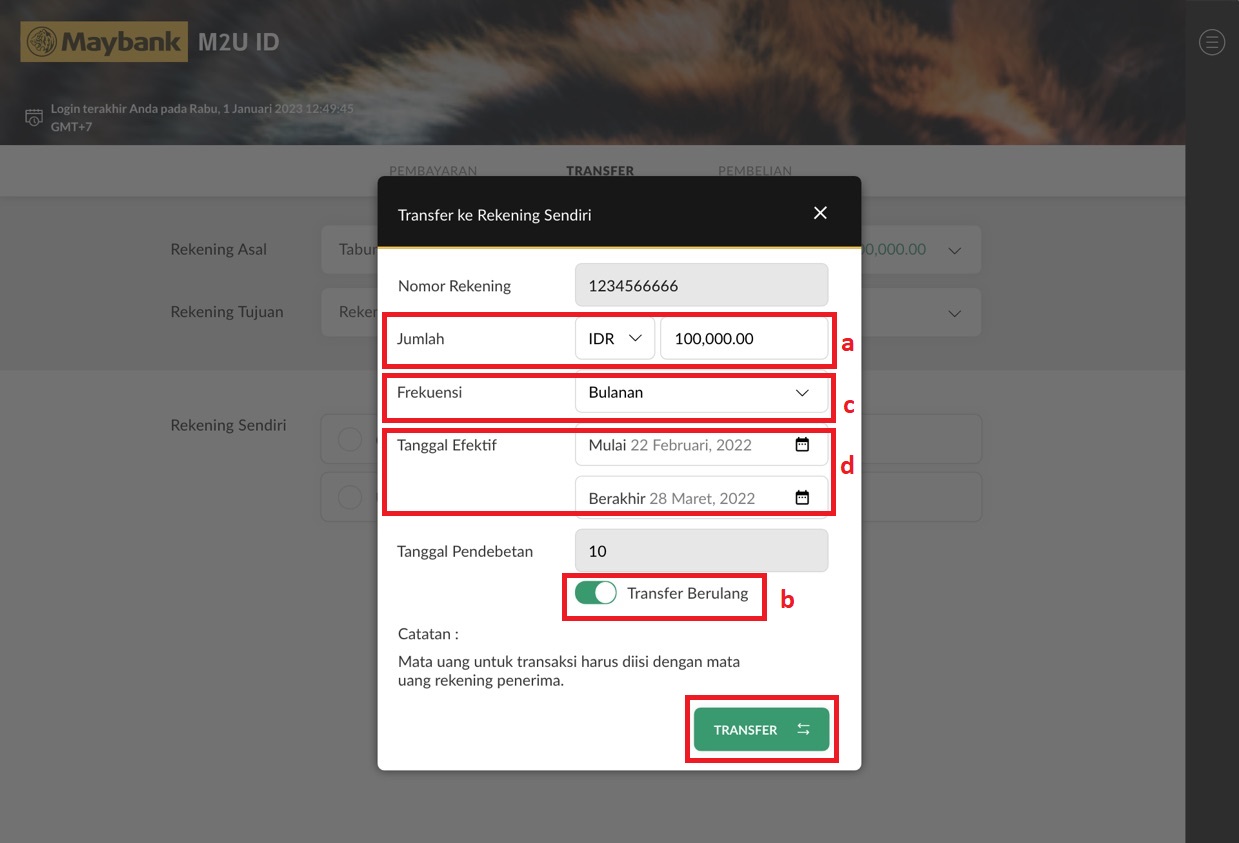Click the Nomor Rekening field

tap(701, 286)
